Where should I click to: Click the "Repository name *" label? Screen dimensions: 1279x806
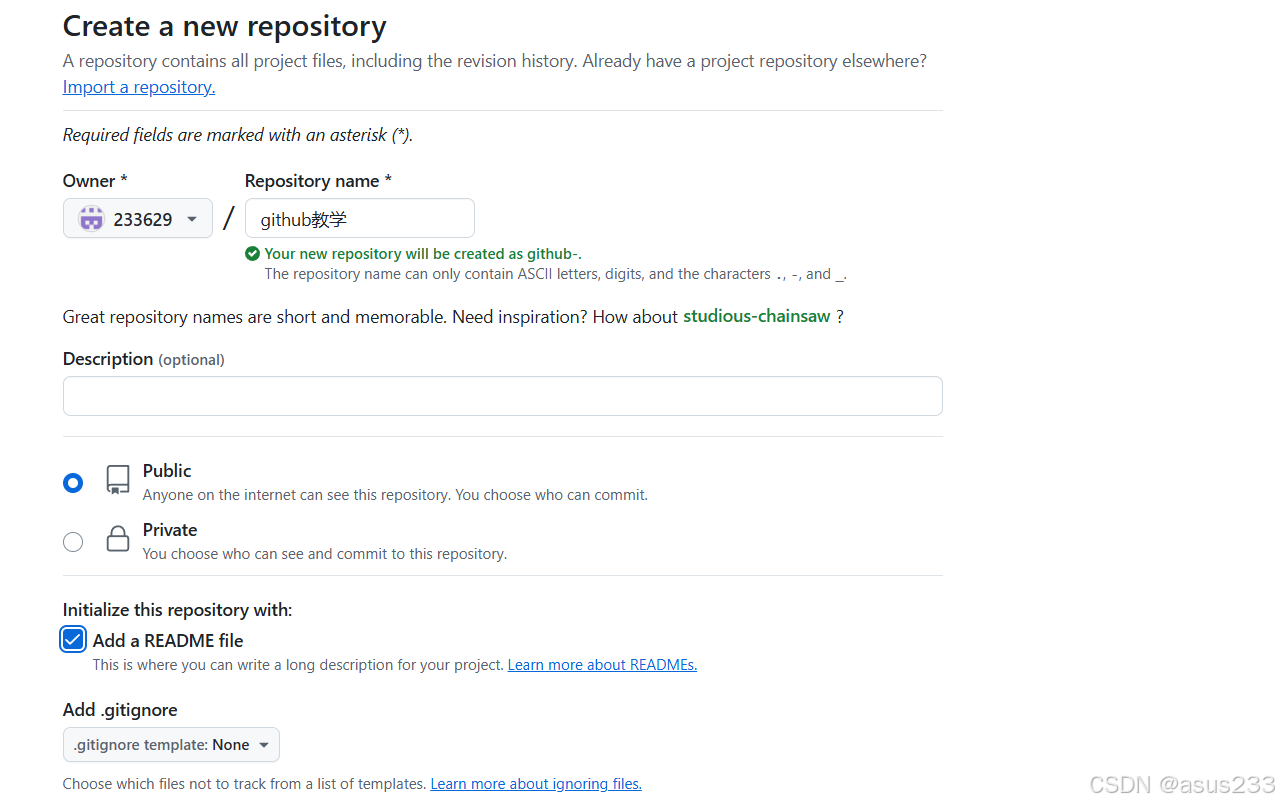pos(318,181)
